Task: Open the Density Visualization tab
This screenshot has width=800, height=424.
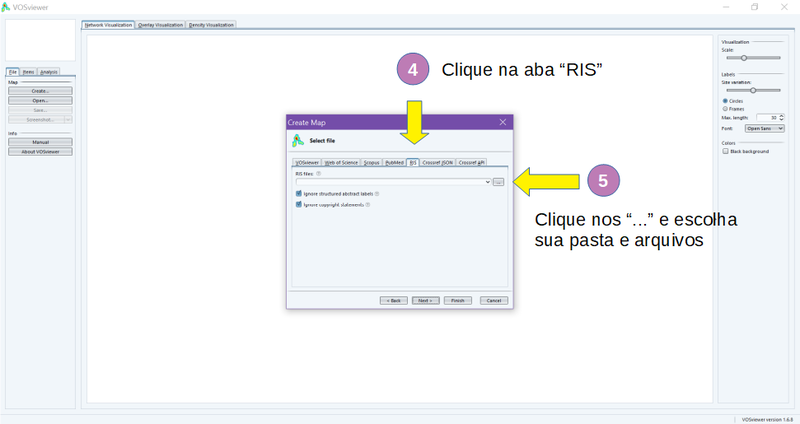Action: (211, 24)
